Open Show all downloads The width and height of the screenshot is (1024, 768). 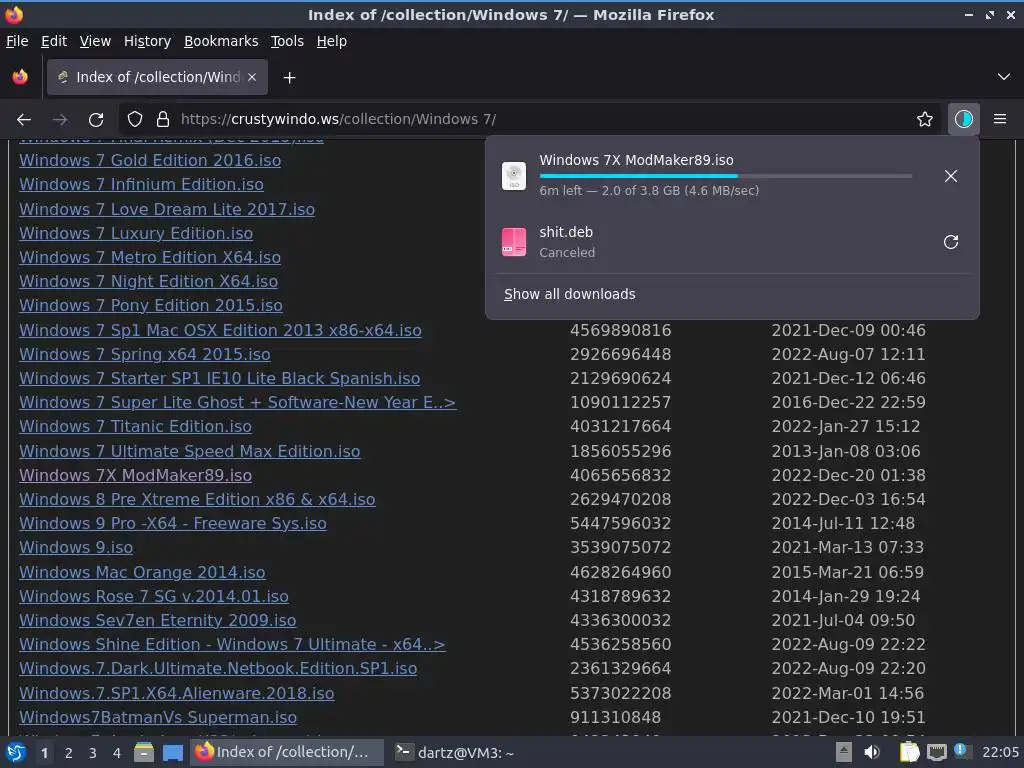pos(569,294)
